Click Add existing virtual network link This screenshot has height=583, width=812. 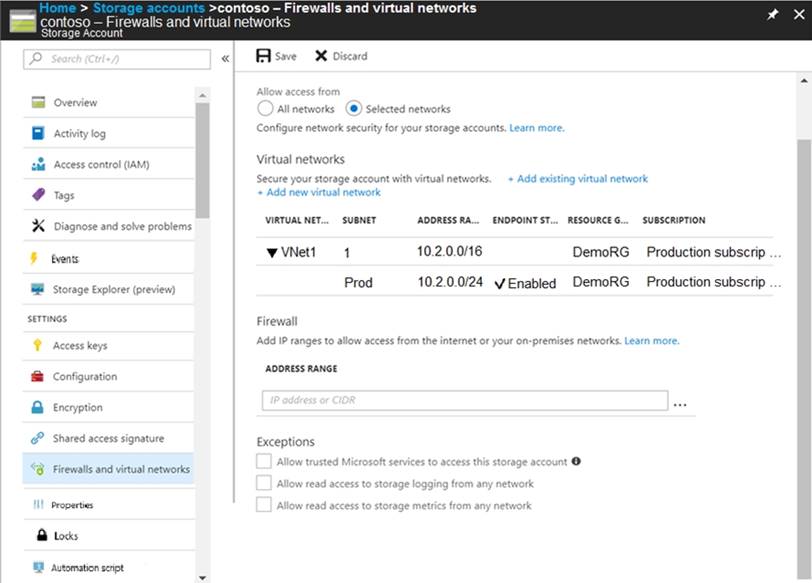coord(578,179)
